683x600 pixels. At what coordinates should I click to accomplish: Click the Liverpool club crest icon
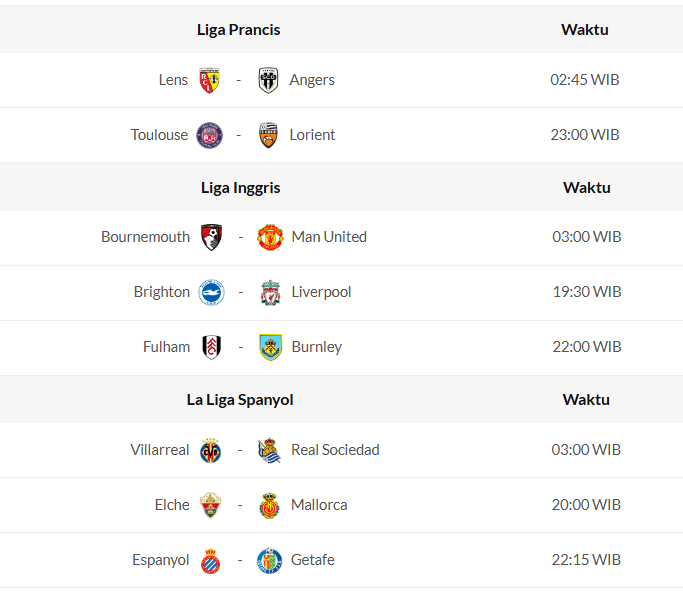tap(270, 293)
